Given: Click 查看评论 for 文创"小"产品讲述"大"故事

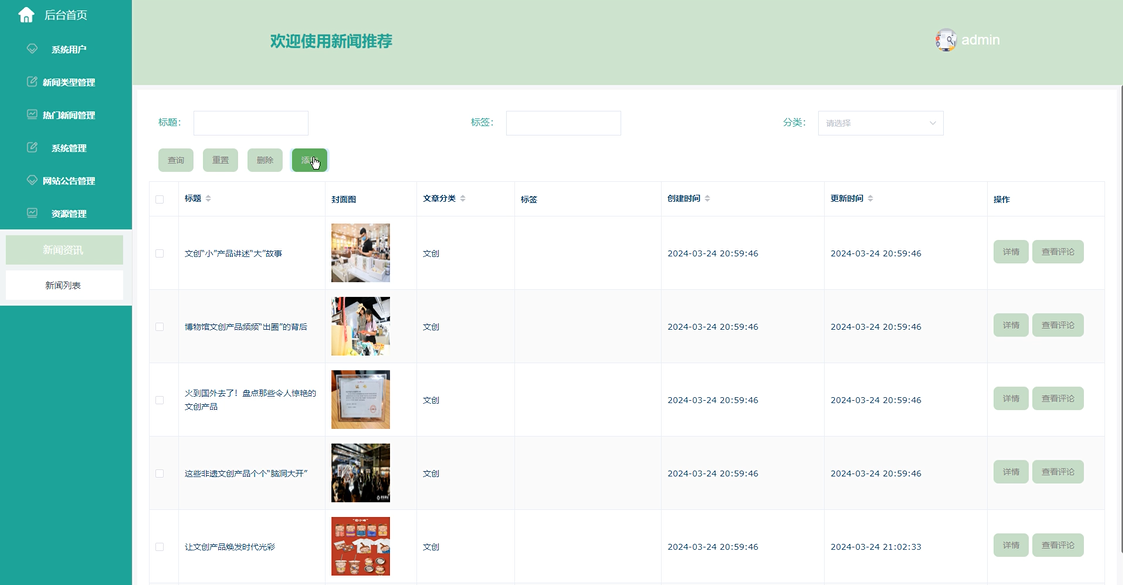Looking at the screenshot, I should [1058, 252].
